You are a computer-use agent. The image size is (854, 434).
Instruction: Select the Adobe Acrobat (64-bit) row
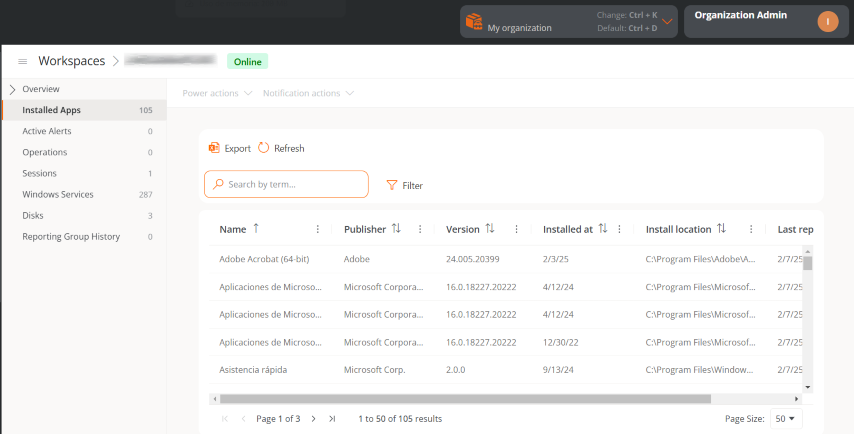[x=505, y=259]
